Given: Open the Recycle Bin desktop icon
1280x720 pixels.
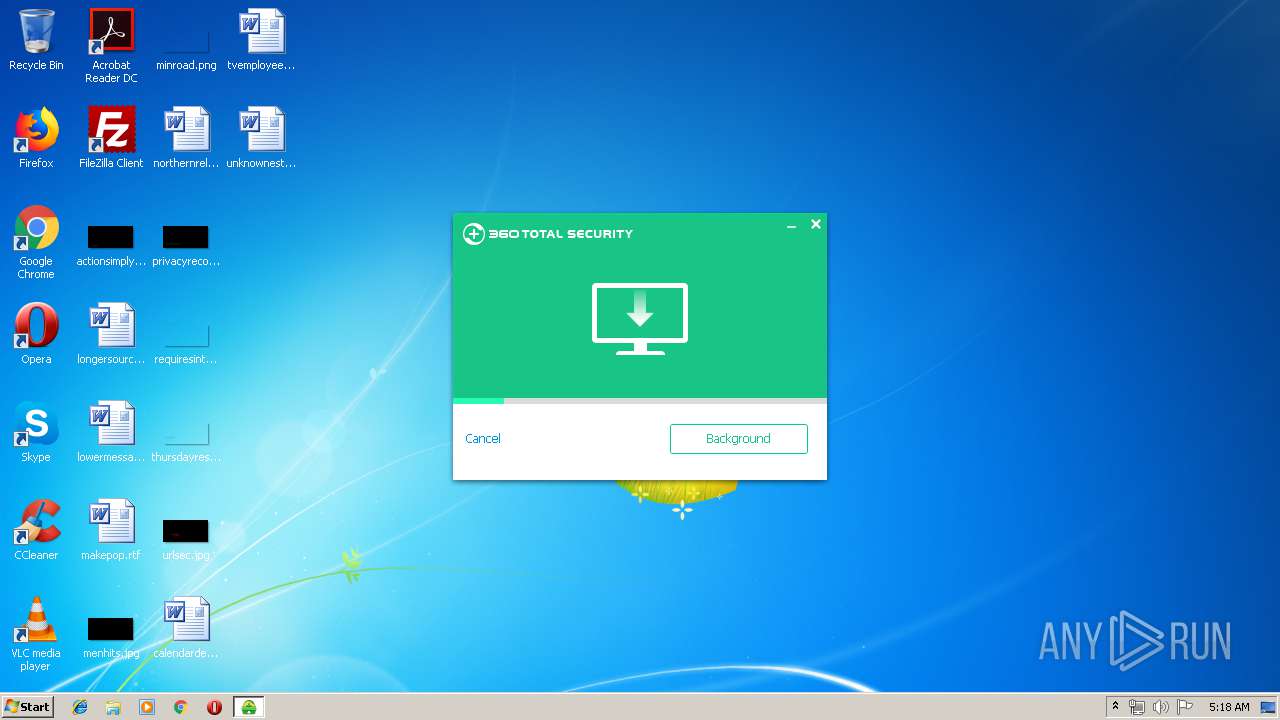Looking at the screenshot, I should coord(36,40).
